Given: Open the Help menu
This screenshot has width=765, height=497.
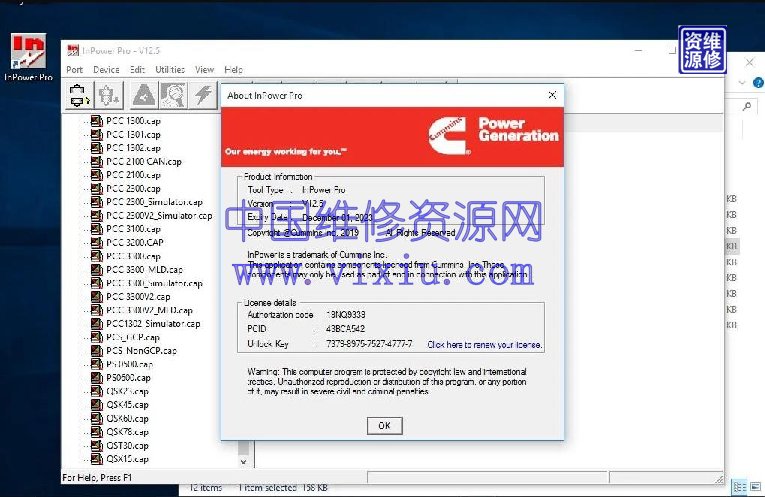Looking at the screenshot, I should (x=233, y=70).
